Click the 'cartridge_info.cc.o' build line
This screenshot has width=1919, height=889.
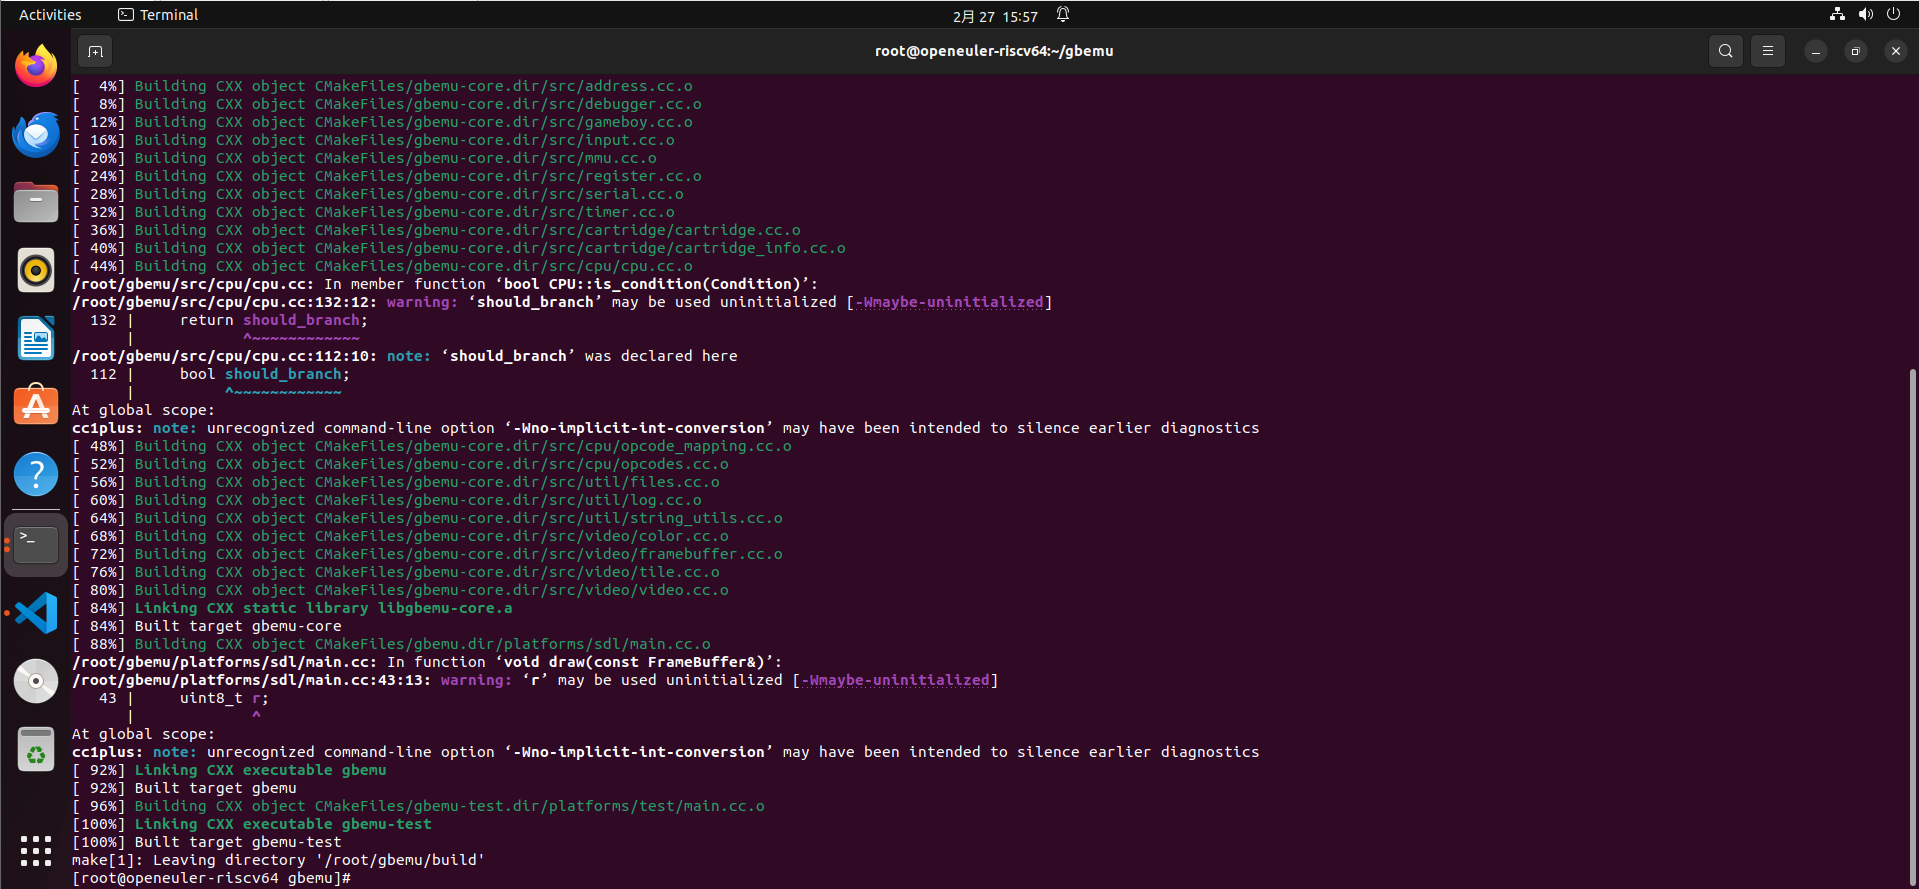459,248
